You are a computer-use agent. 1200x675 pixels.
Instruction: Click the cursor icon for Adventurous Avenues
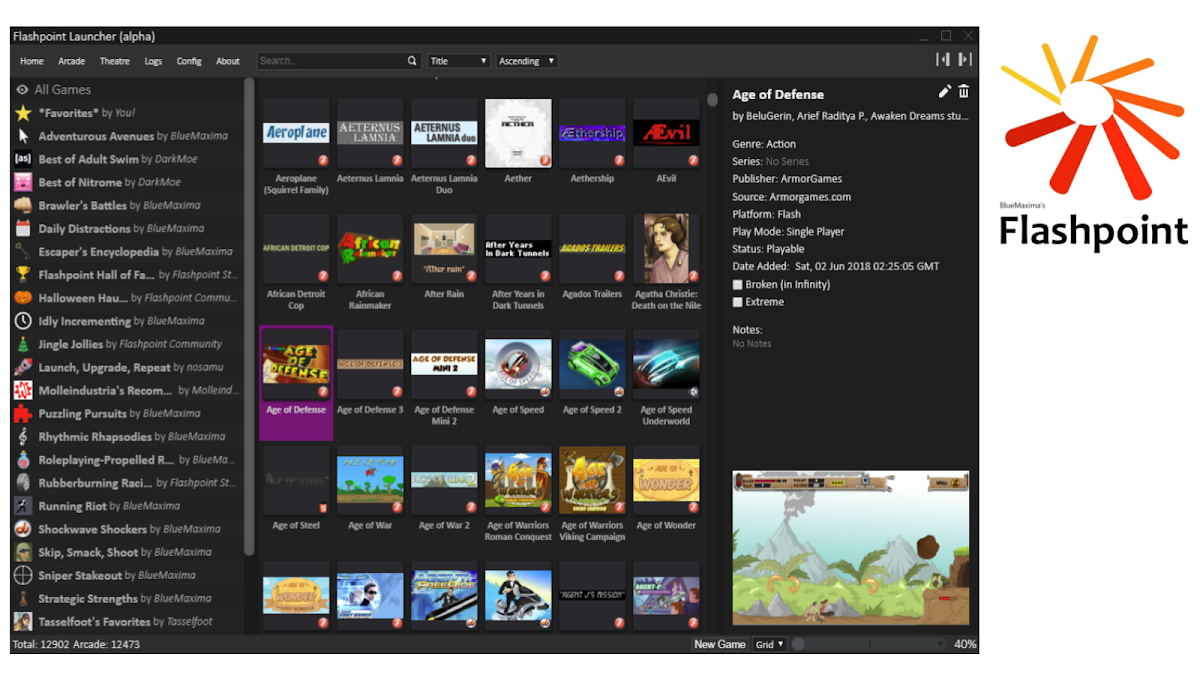[23, 136]
